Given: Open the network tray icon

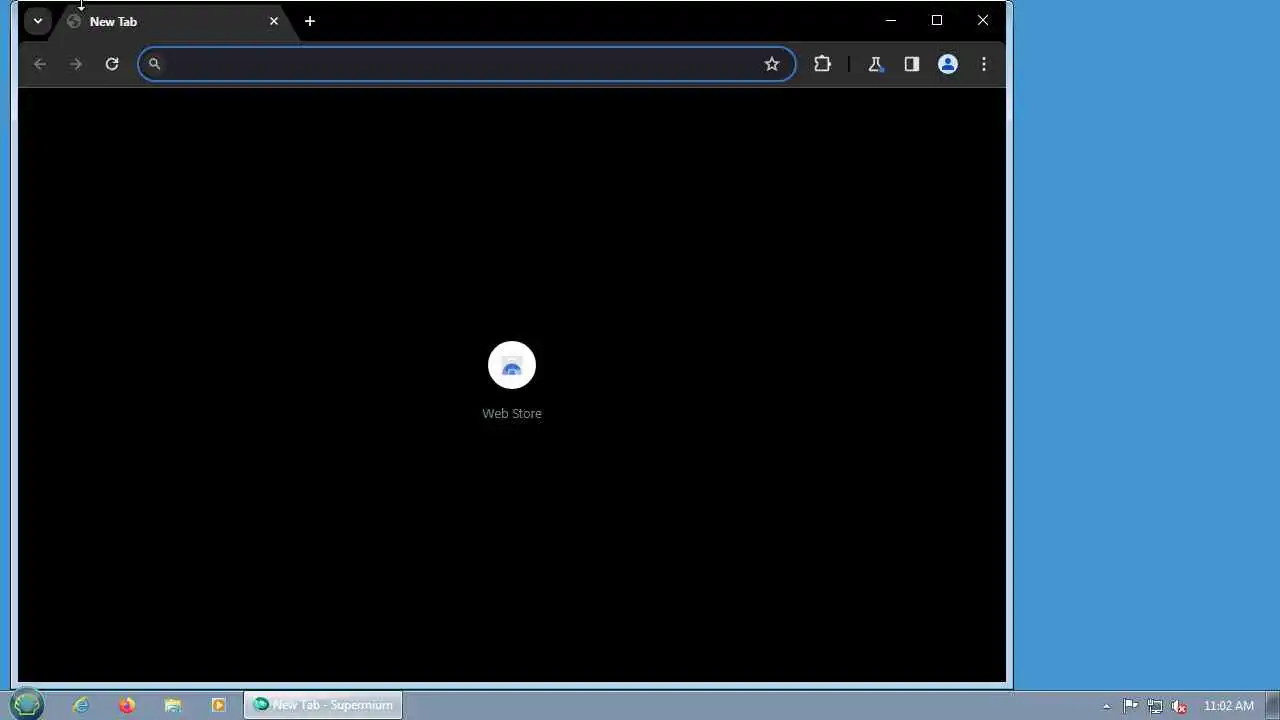Looking at the screenshot, I should coord(1155,706).
